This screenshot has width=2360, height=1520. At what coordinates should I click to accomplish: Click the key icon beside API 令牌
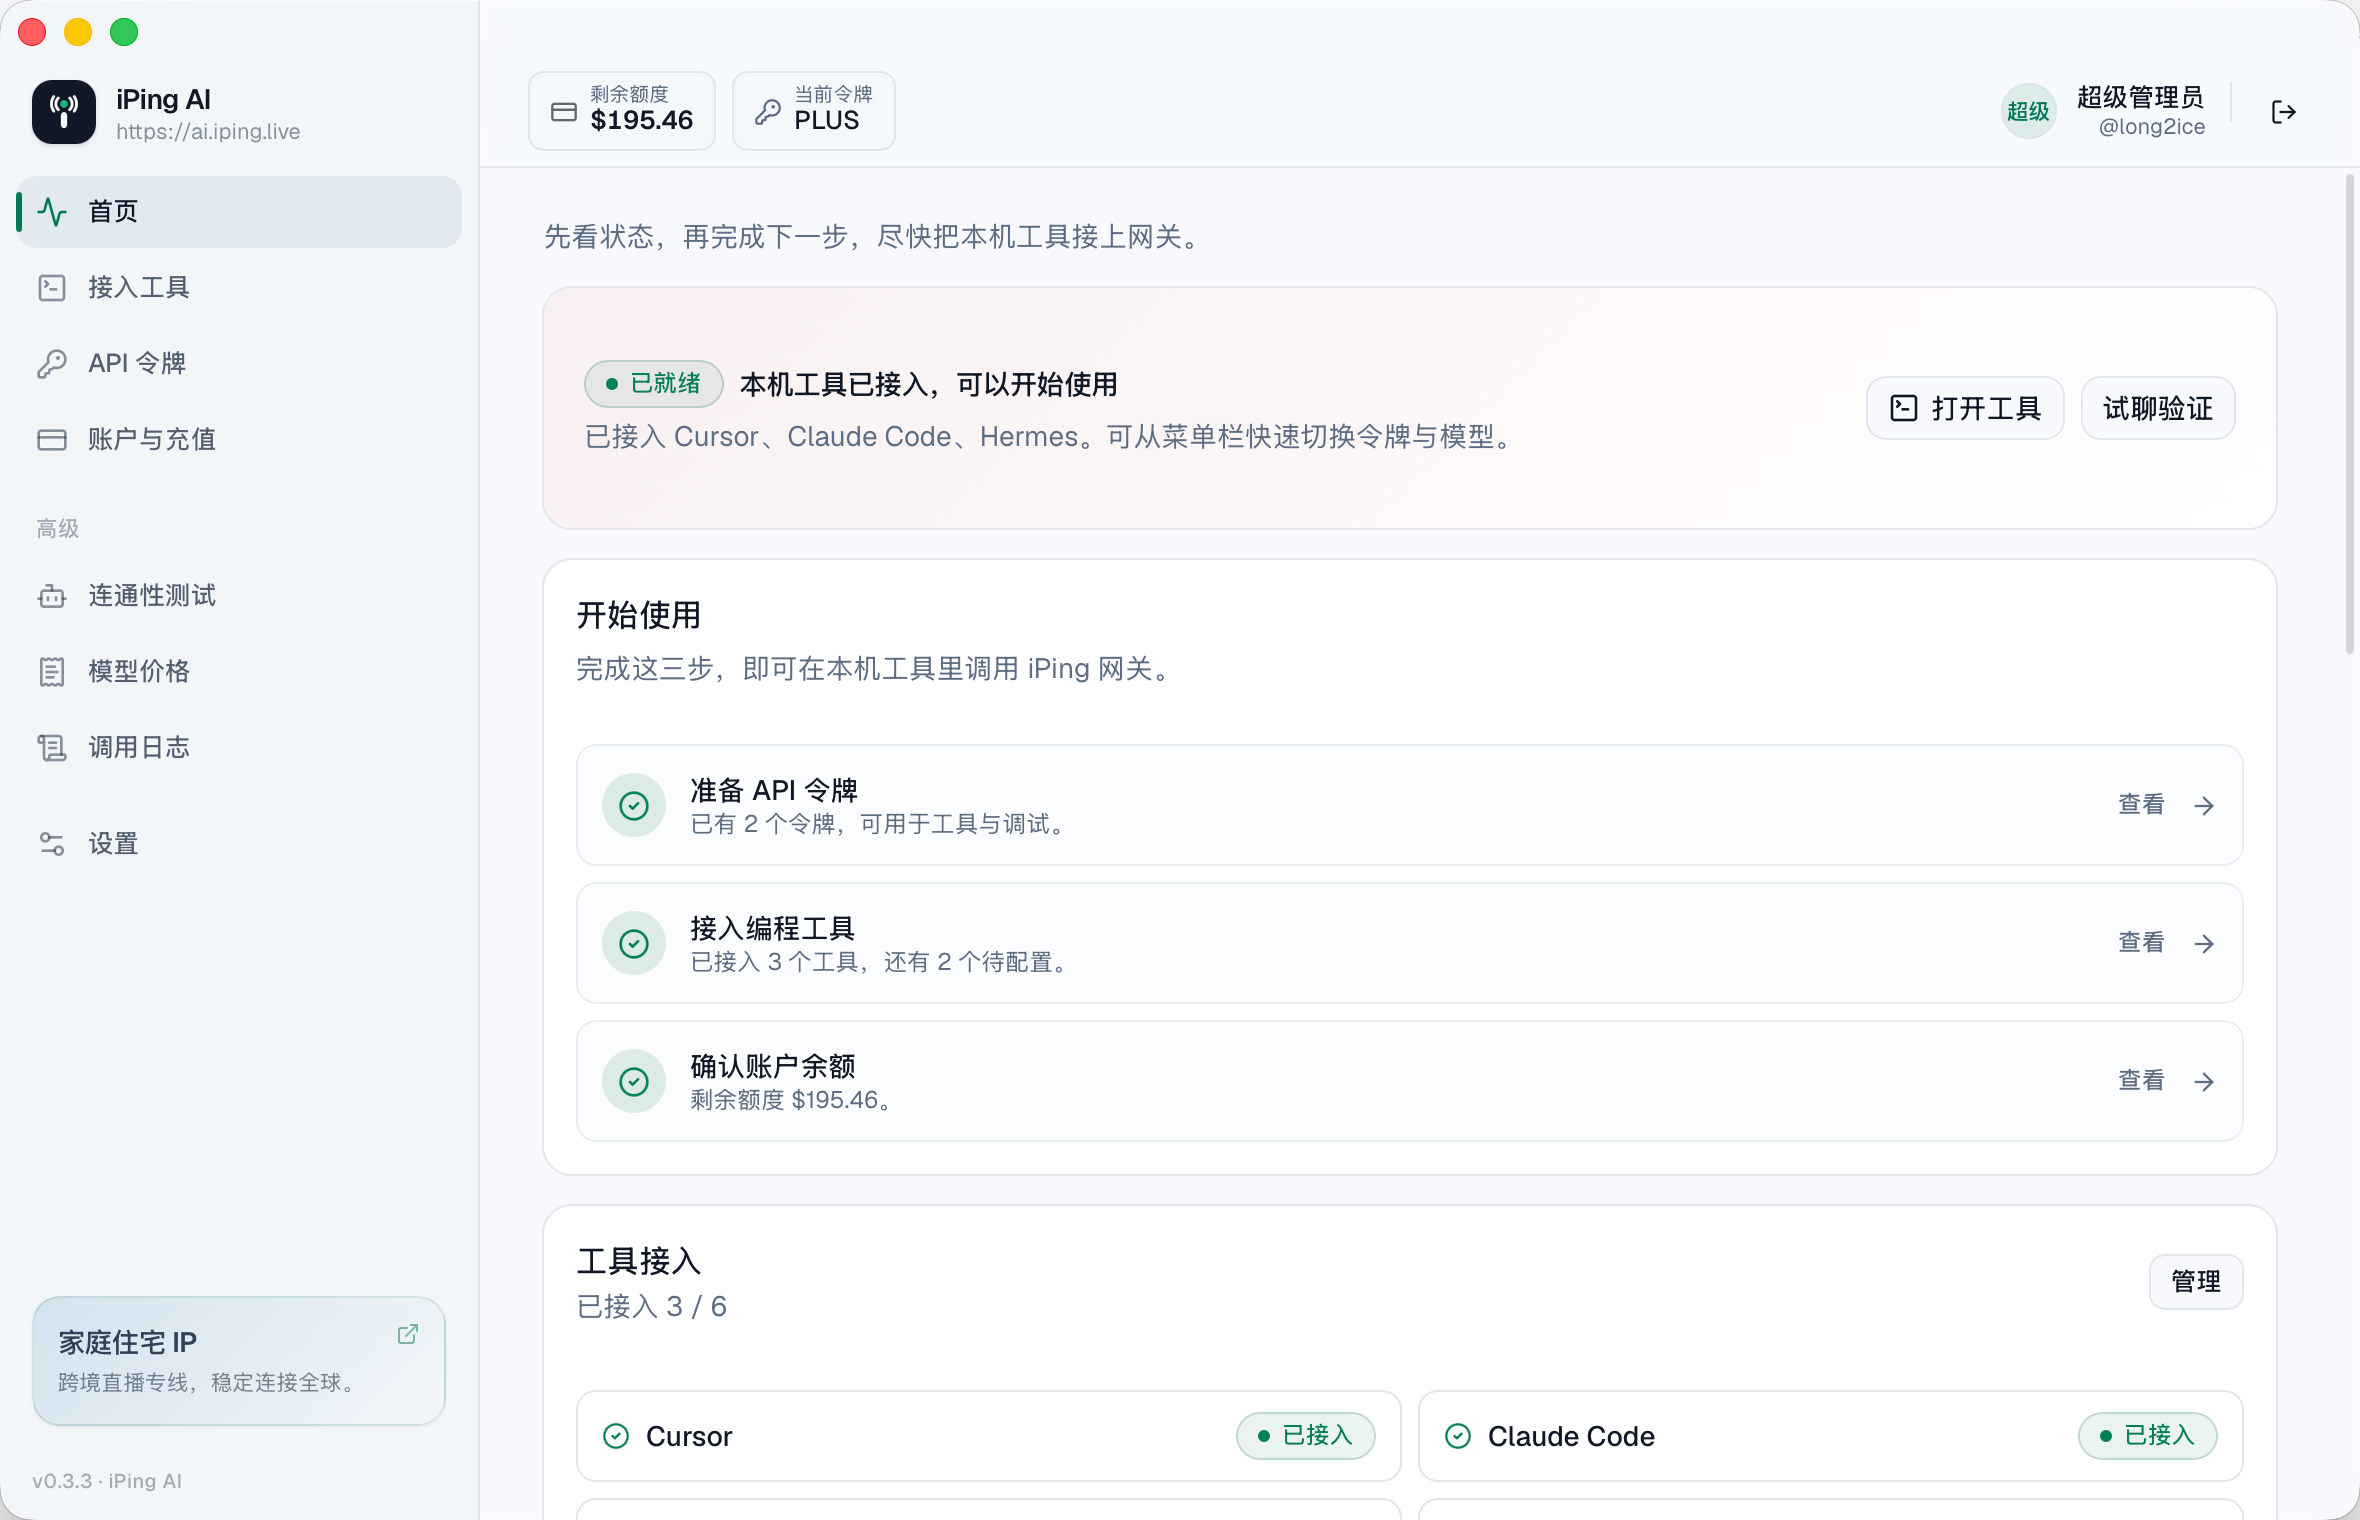(x=52, y=364)
